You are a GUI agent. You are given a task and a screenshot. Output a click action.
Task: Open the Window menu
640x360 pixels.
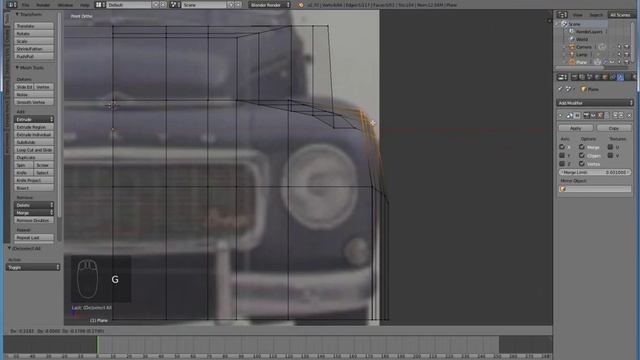pyautogui.click(x=65, y=5)
